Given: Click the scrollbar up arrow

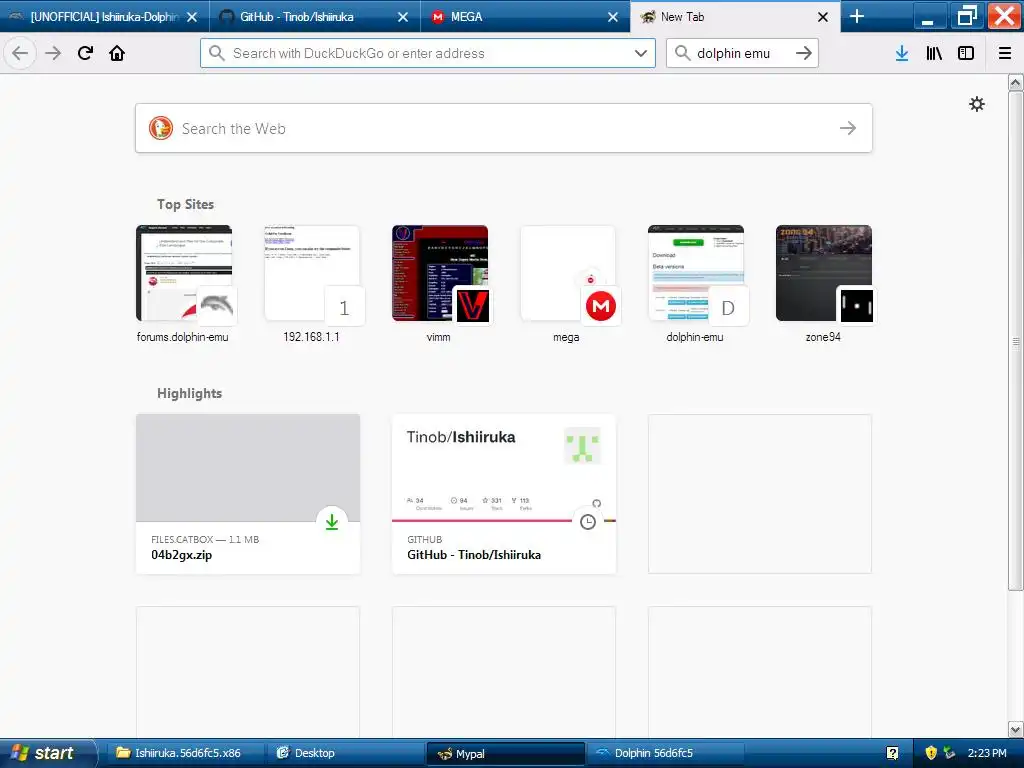Looking at the screenshot, I should (x=1015, y=83).
